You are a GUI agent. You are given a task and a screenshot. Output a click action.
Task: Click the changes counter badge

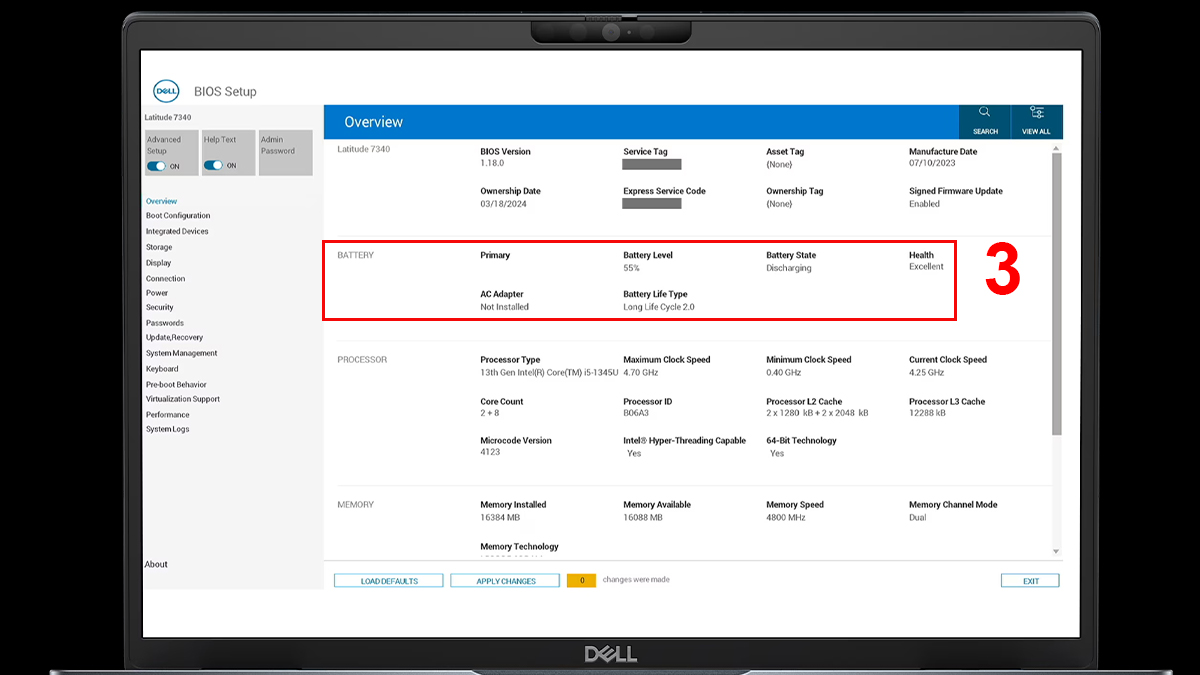[581, 580]
